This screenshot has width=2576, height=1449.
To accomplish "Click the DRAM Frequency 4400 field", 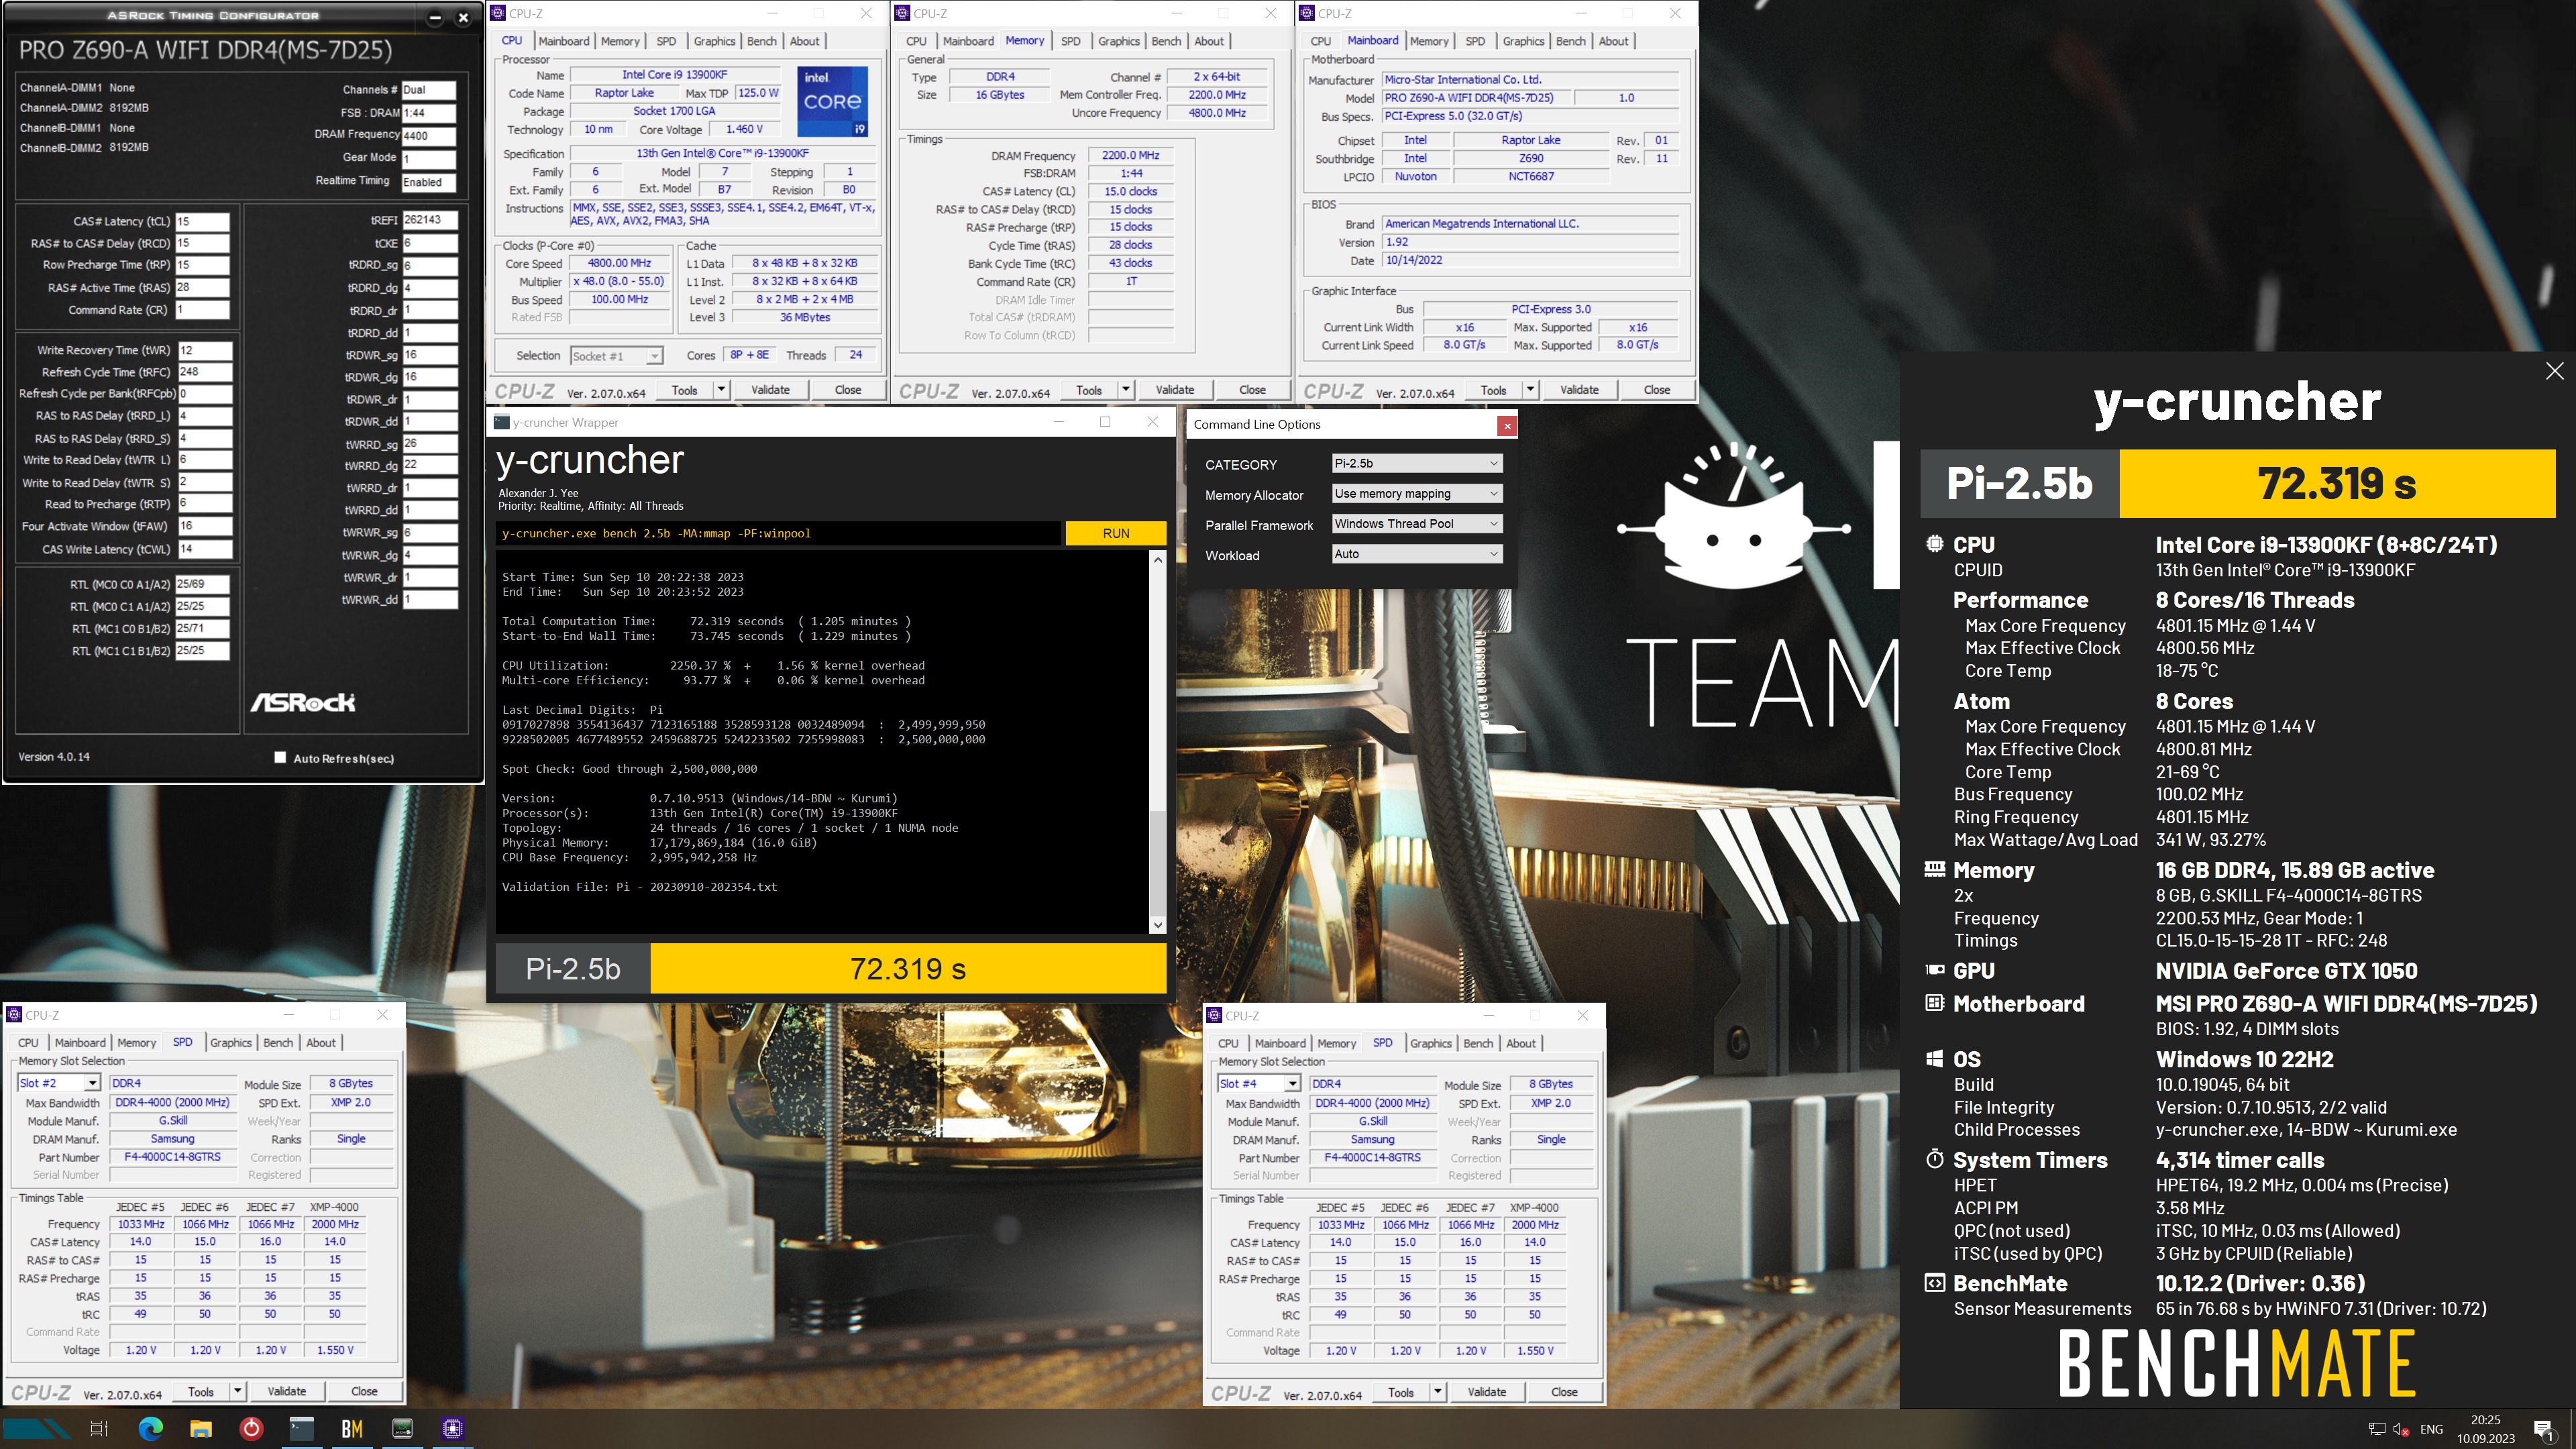I will point(428,135).
